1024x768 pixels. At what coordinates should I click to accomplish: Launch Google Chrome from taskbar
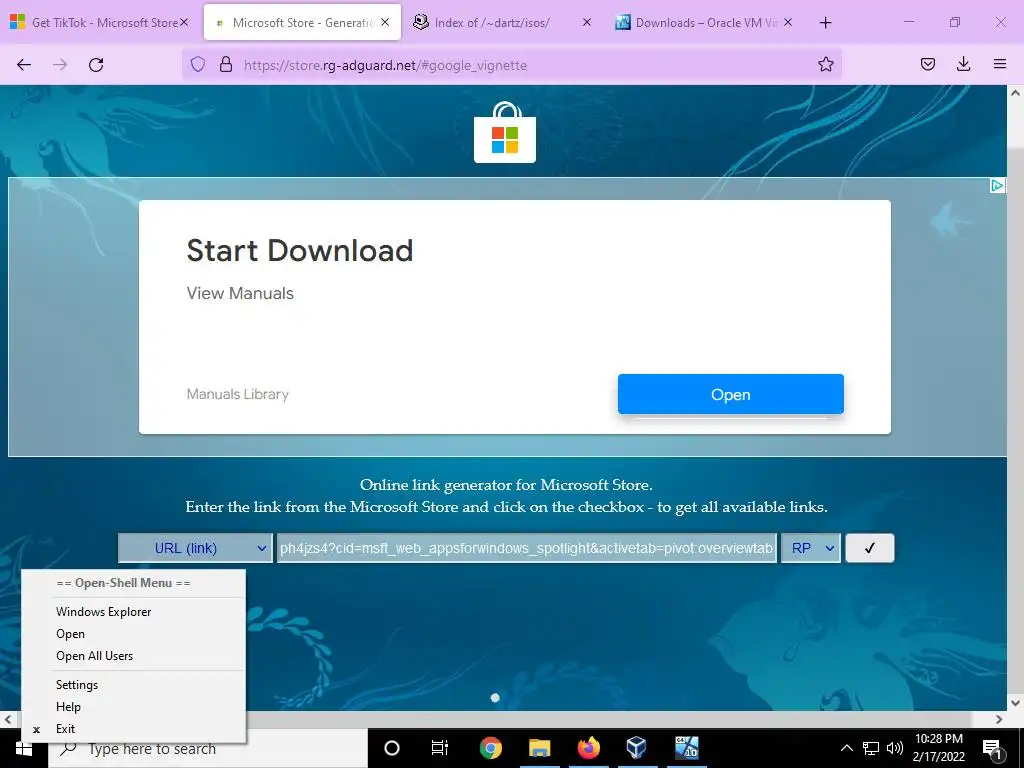[490, 748]
